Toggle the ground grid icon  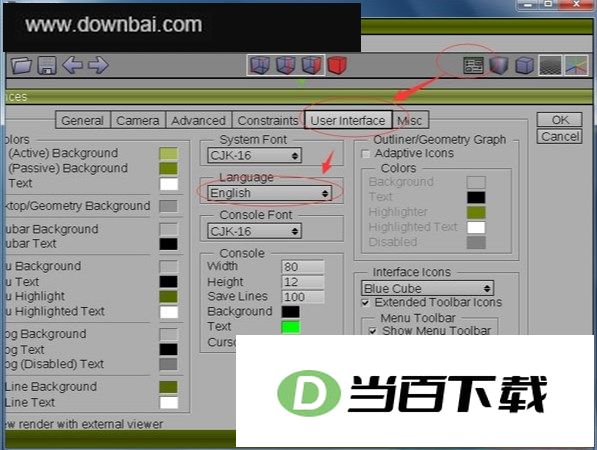(550, 65)
